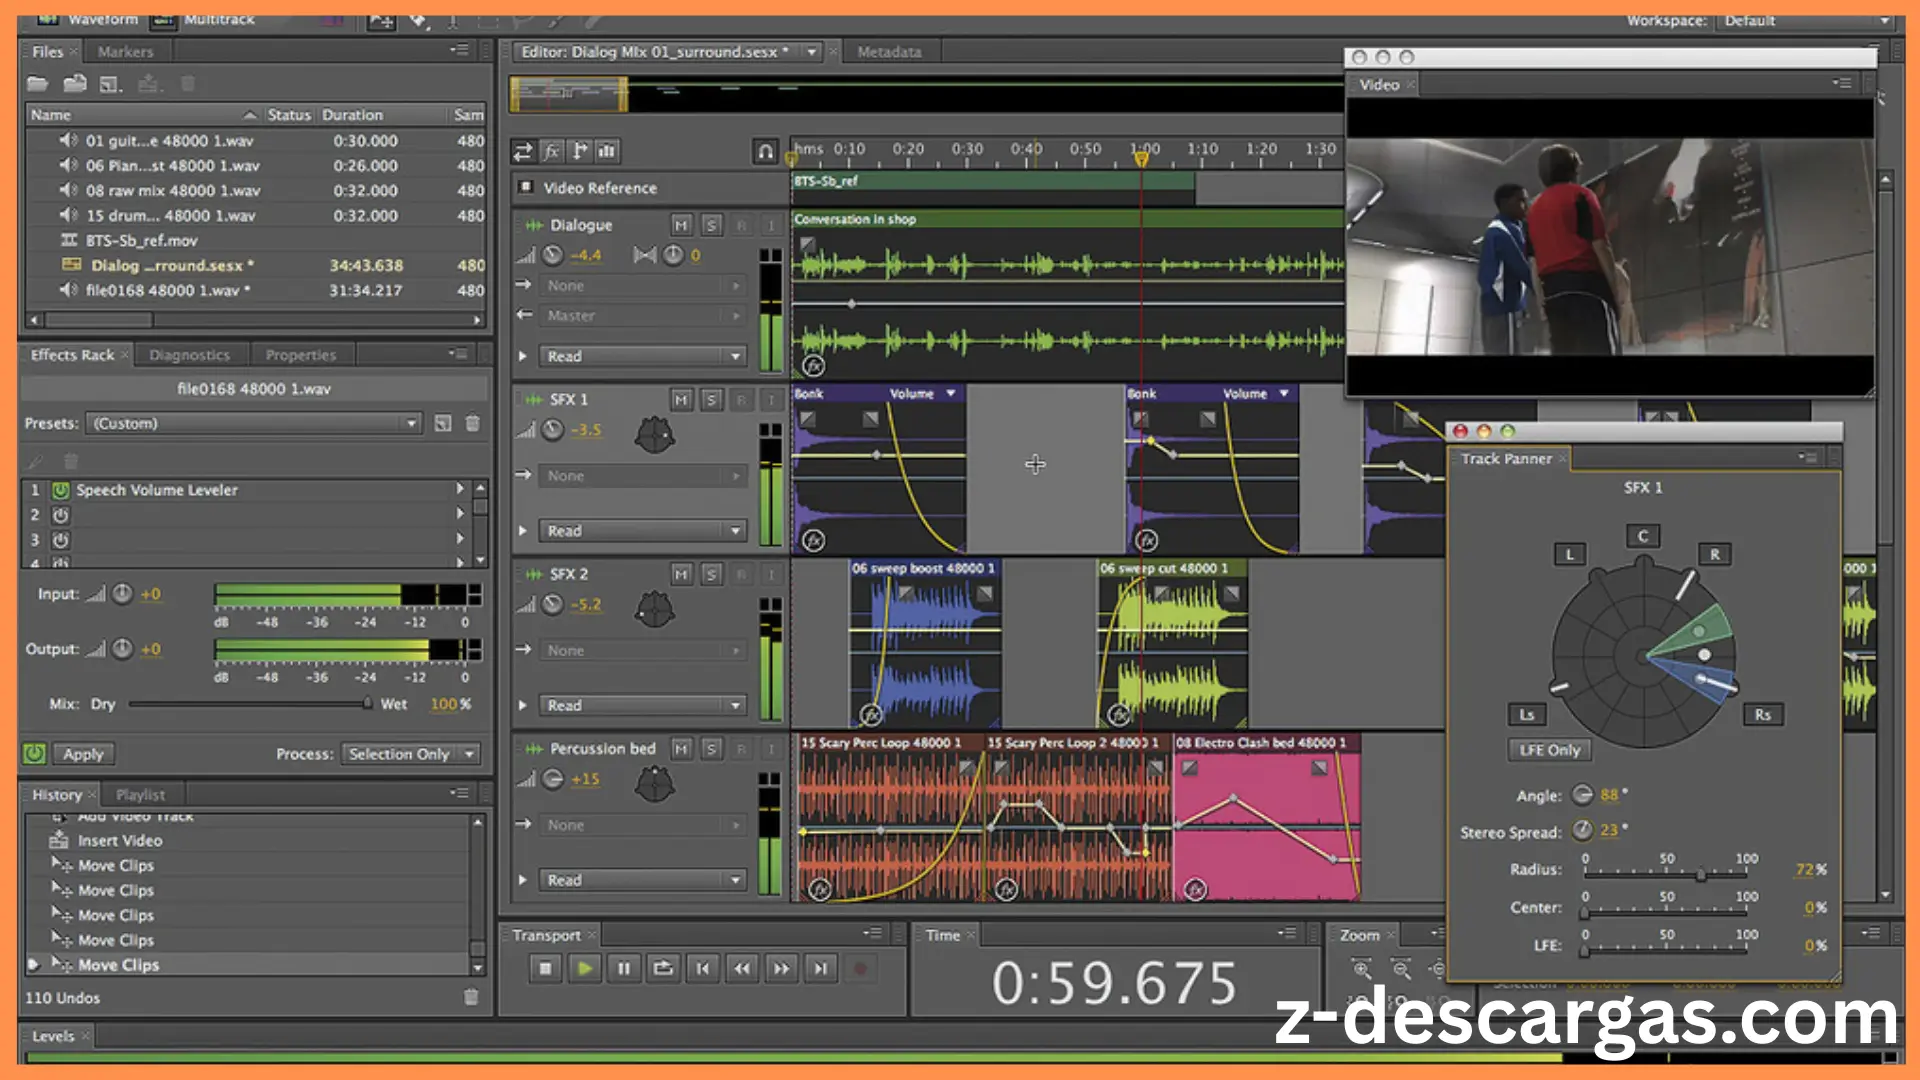Click the Dialogue track volume knob
The width and height of the screenshot is (1920, 1080).
(553, 255)
